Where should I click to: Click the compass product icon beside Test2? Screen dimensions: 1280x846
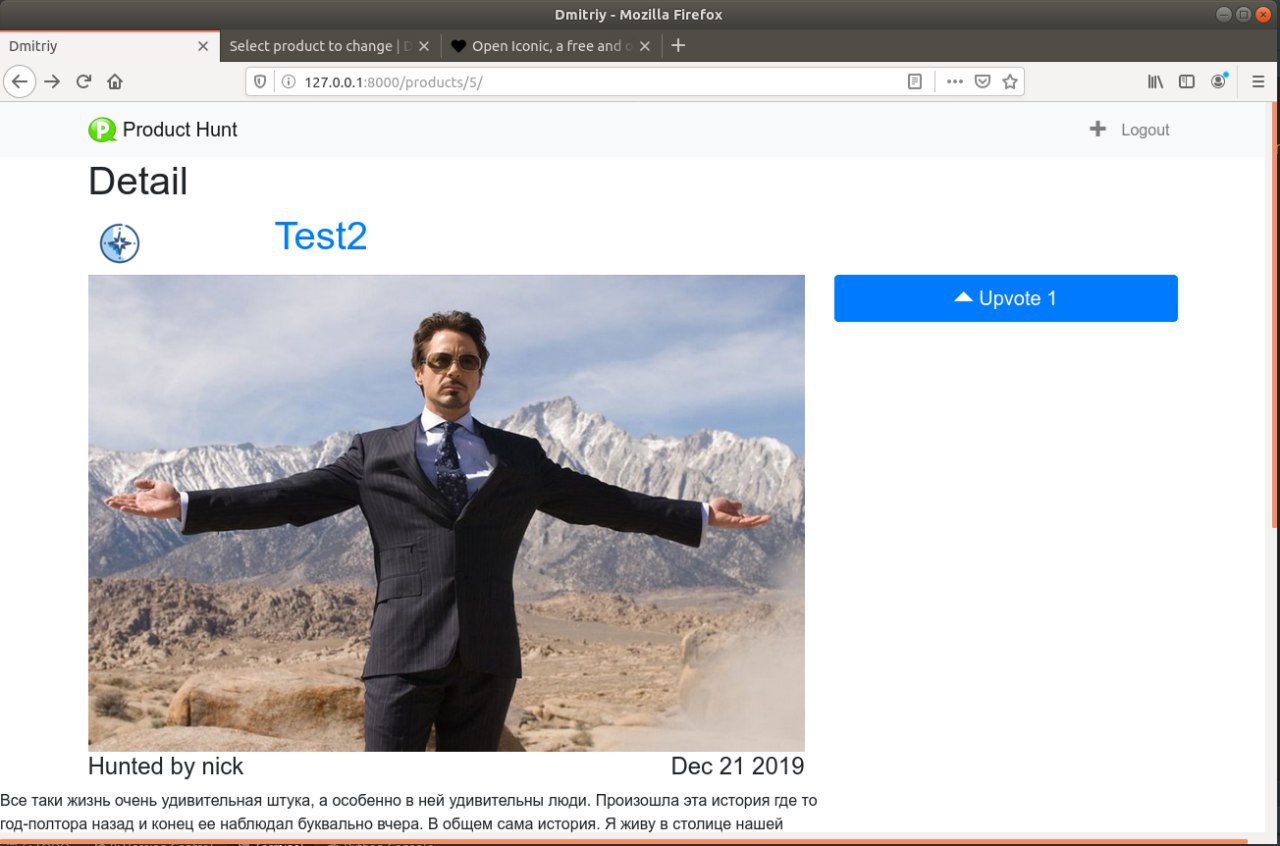[x=119, y=243]
